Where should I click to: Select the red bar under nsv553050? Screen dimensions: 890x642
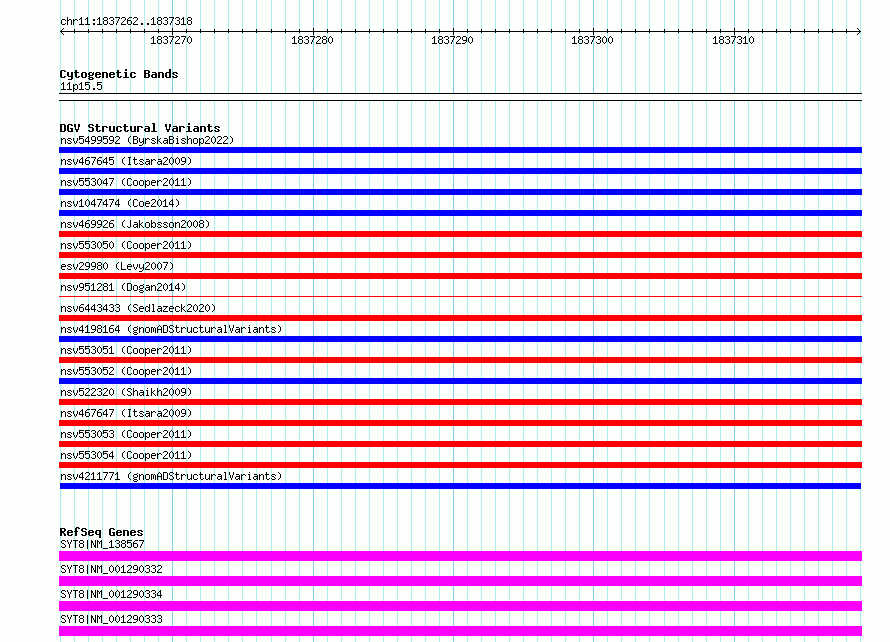click(x=460, y=255)
